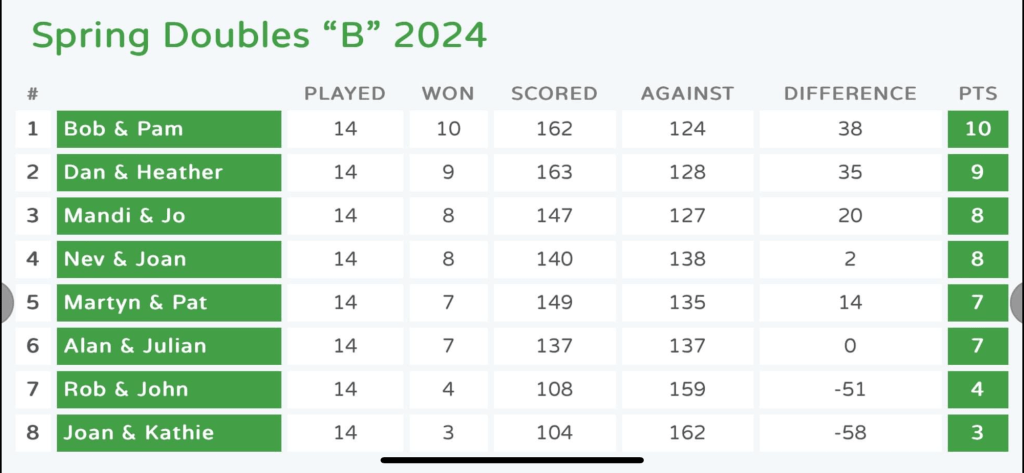
Task: Click the SCORED column header
Action: point(554,94)
